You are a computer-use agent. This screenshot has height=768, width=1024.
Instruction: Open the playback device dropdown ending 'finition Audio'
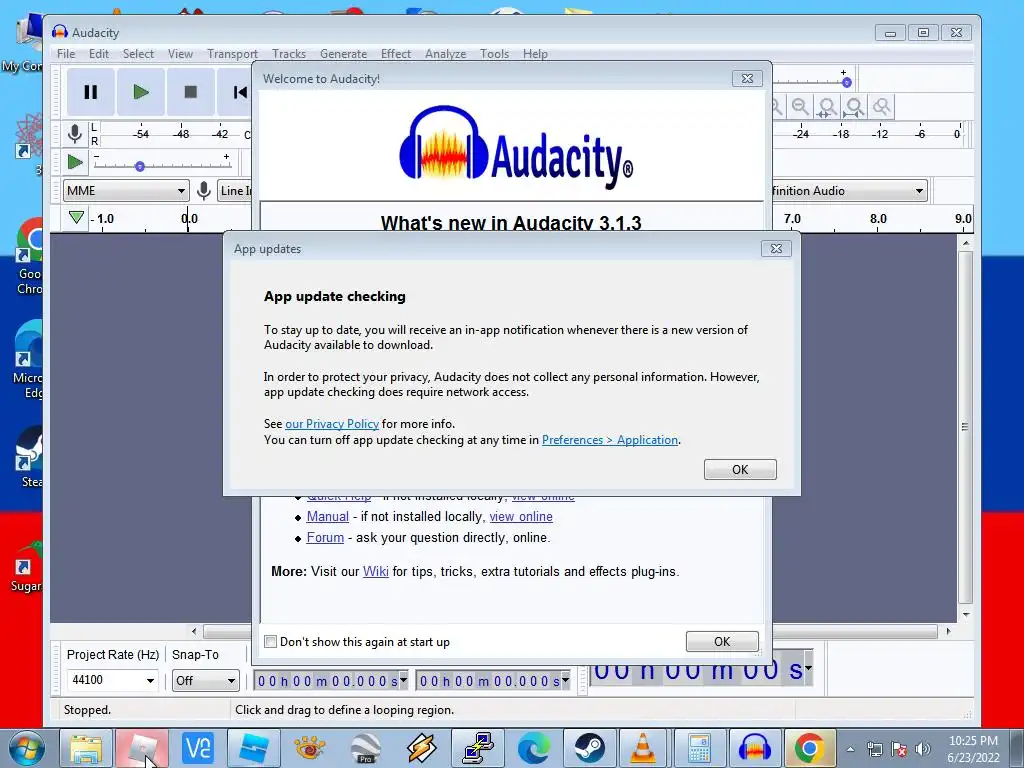(x=850, y=191)
